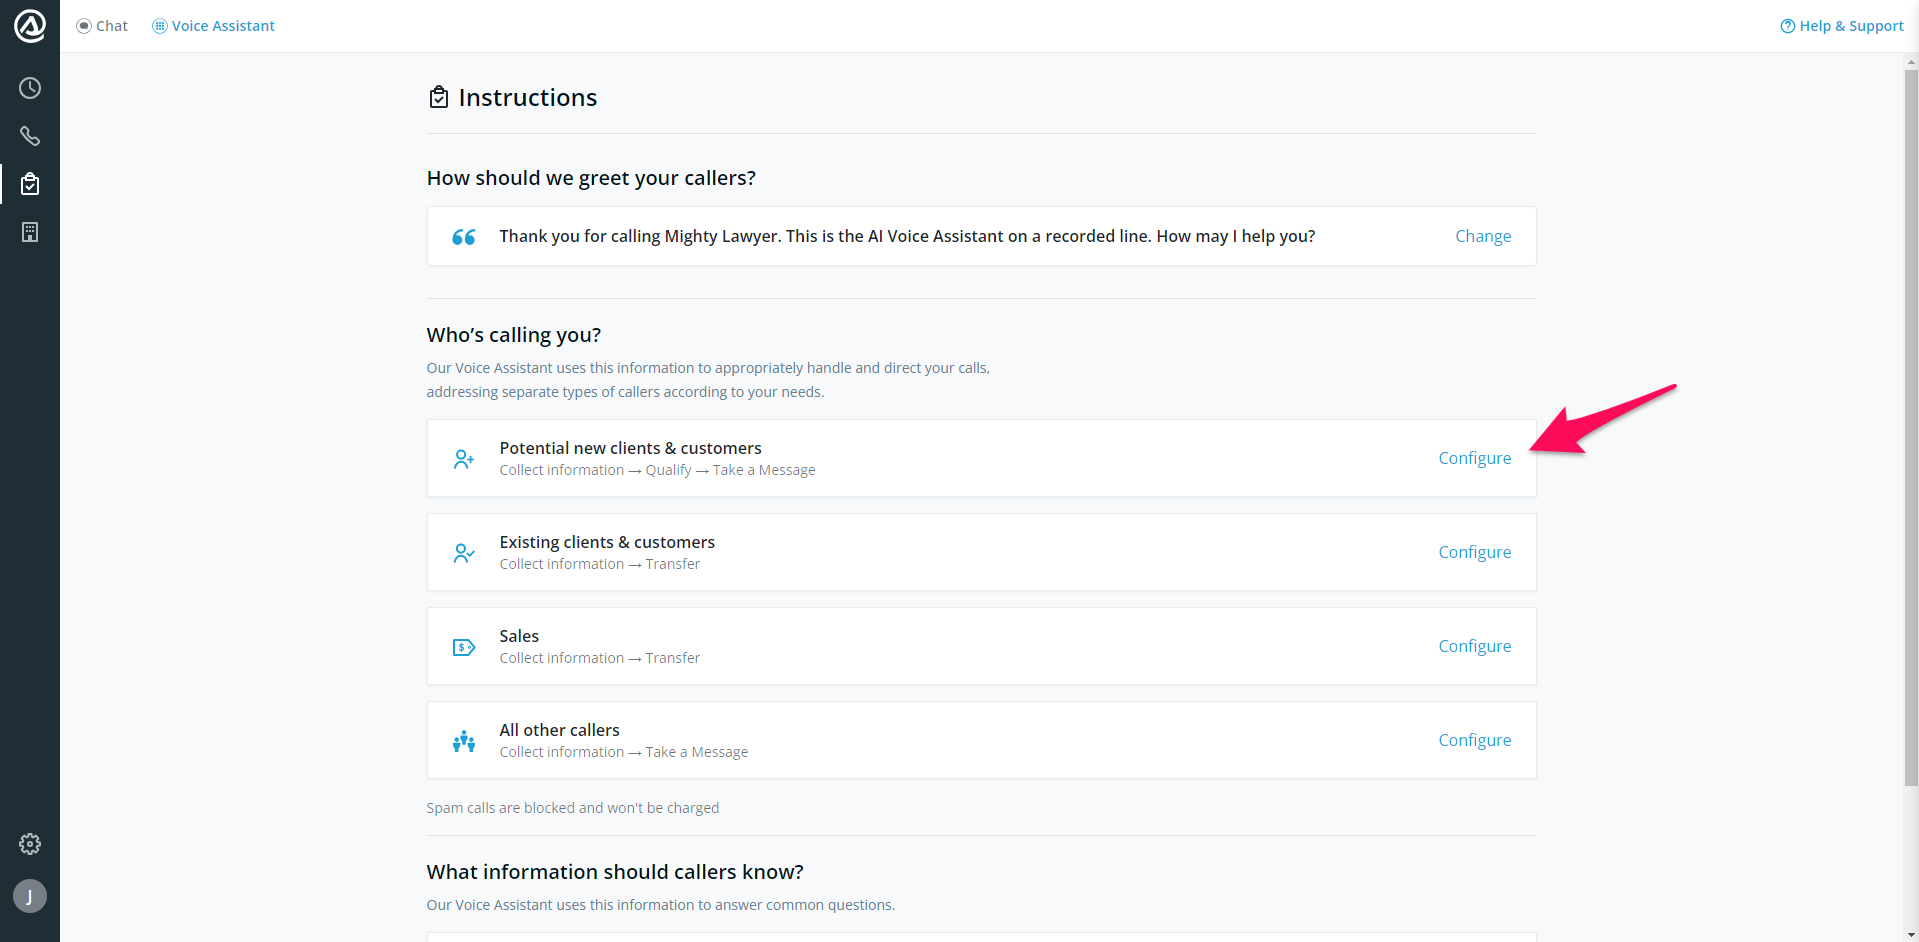Screen dimensions: 1919x942
Task: Open Help & Support link
Action: pyautogui.click(x=1842, y=26)
